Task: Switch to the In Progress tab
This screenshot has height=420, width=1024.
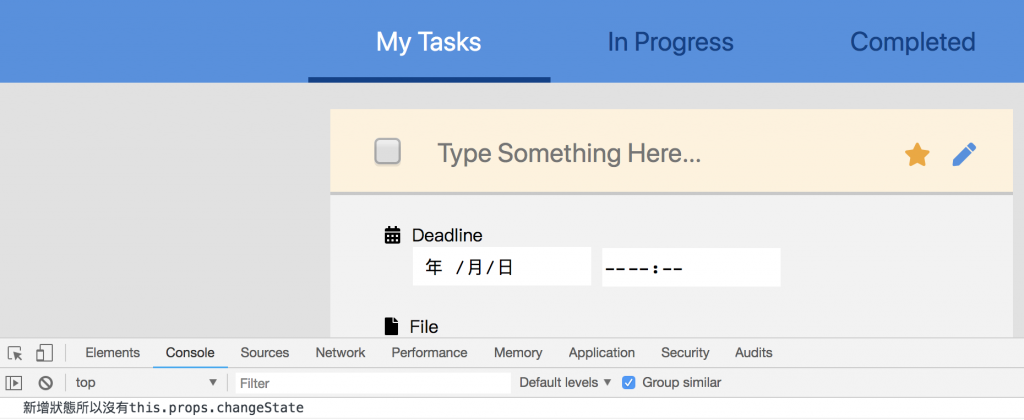Action: (x=670, y=42)
